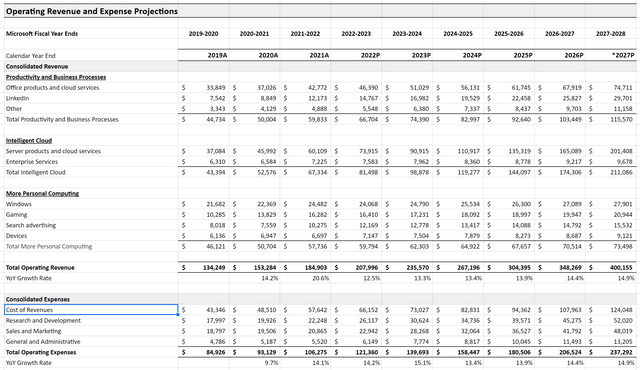640x370 pixels.
Task: Click the 'Research and Development' row label
Action: tap(43, 321)
